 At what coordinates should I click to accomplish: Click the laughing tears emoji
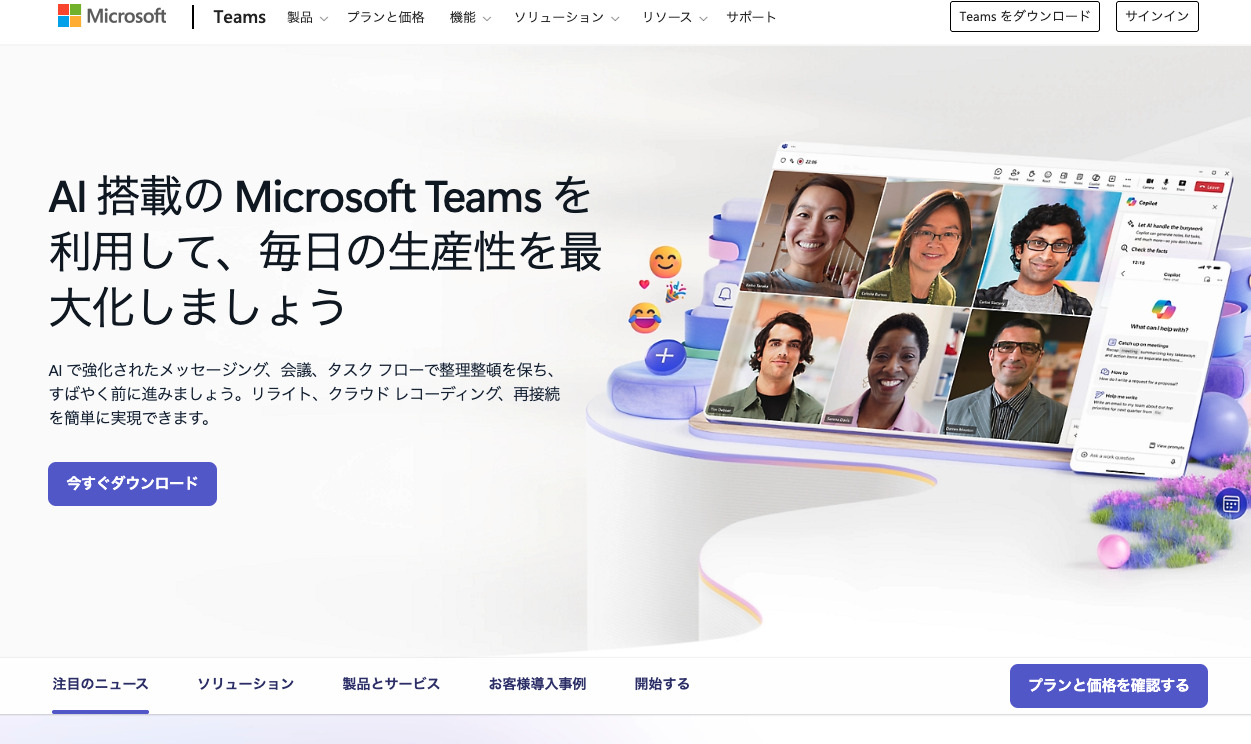645,318
